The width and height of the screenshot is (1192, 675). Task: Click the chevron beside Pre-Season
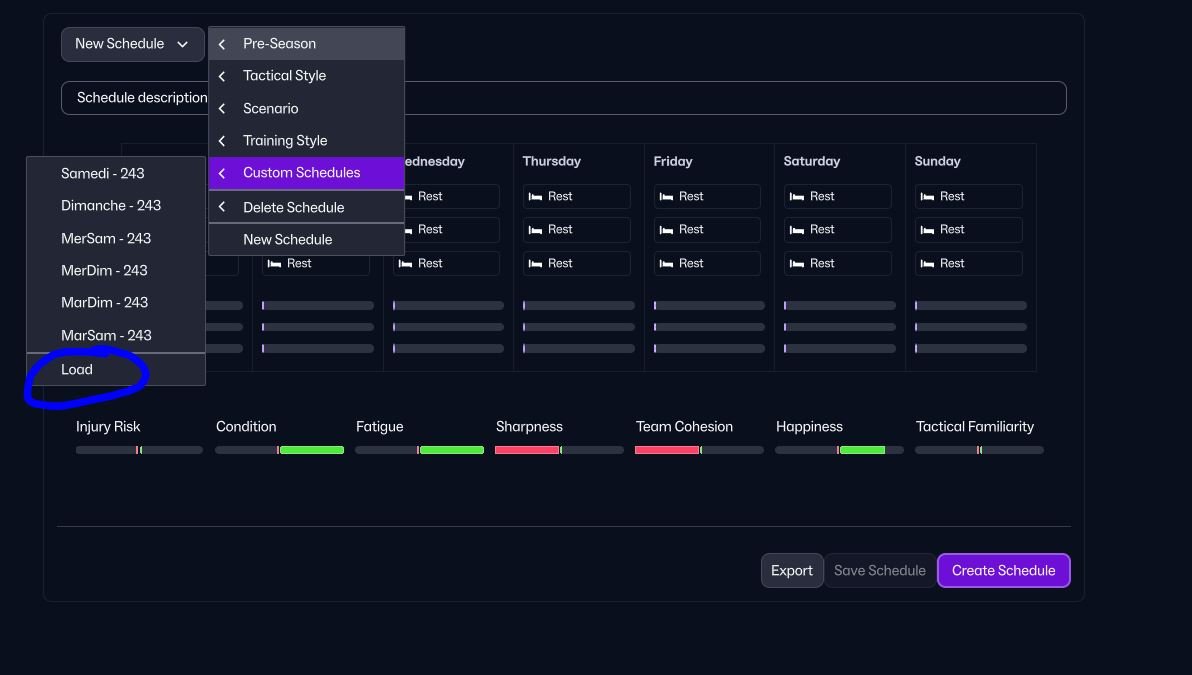[222, 44]
